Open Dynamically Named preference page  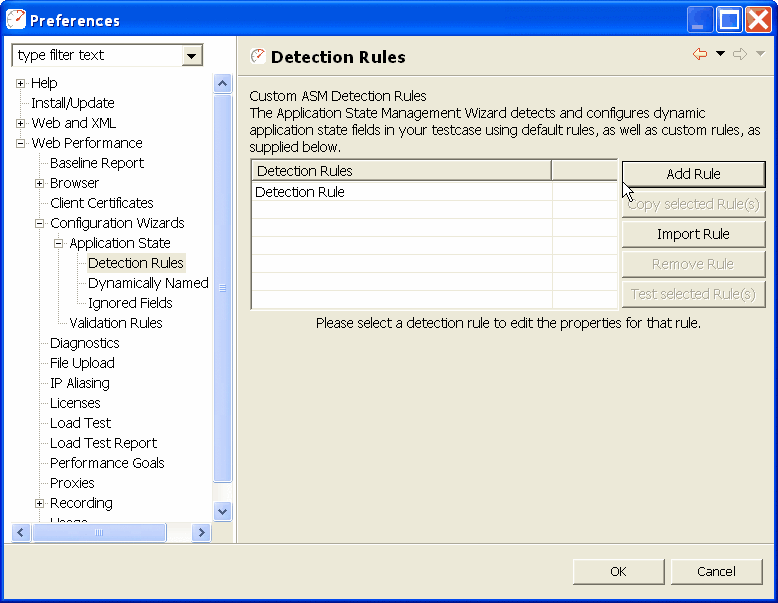(x=148, y=283)
